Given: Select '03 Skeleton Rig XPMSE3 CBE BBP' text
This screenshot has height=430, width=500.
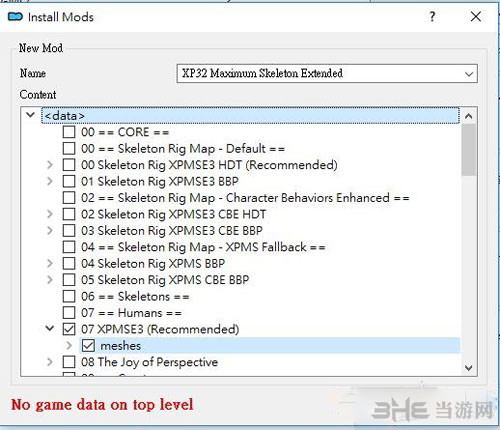Looking at the screenshot, I should (172, 231).
